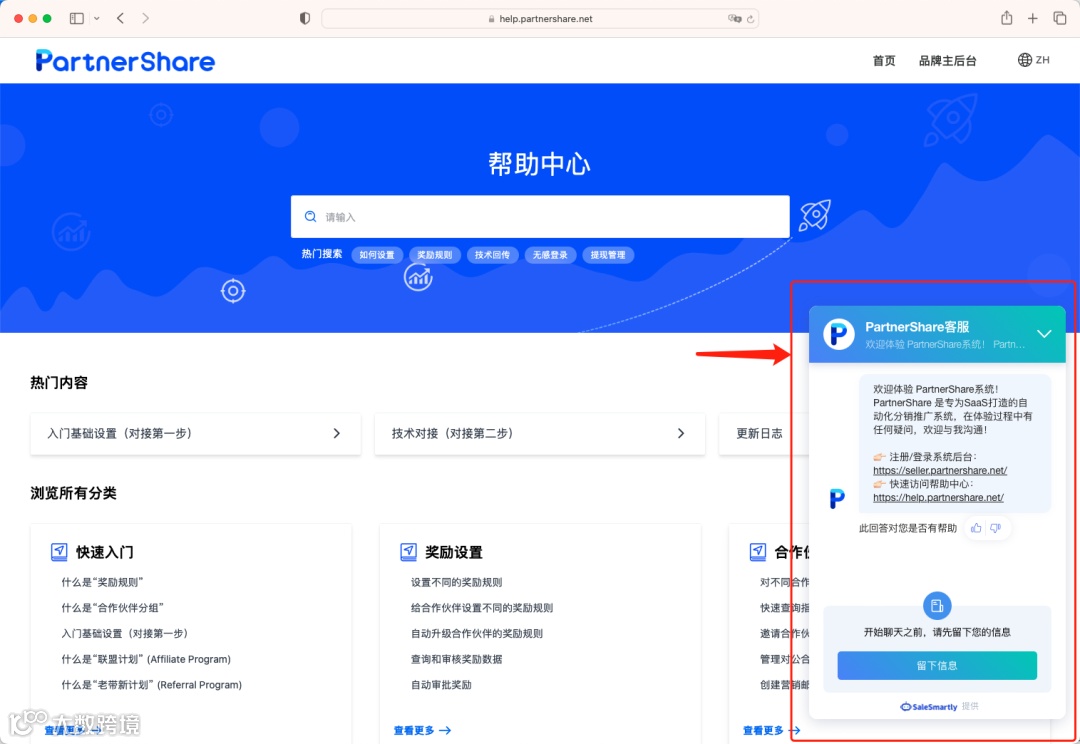Screen dimensions: 1080x744
Task: Go forward with the browser forward arrow
Action: (145, 19)
